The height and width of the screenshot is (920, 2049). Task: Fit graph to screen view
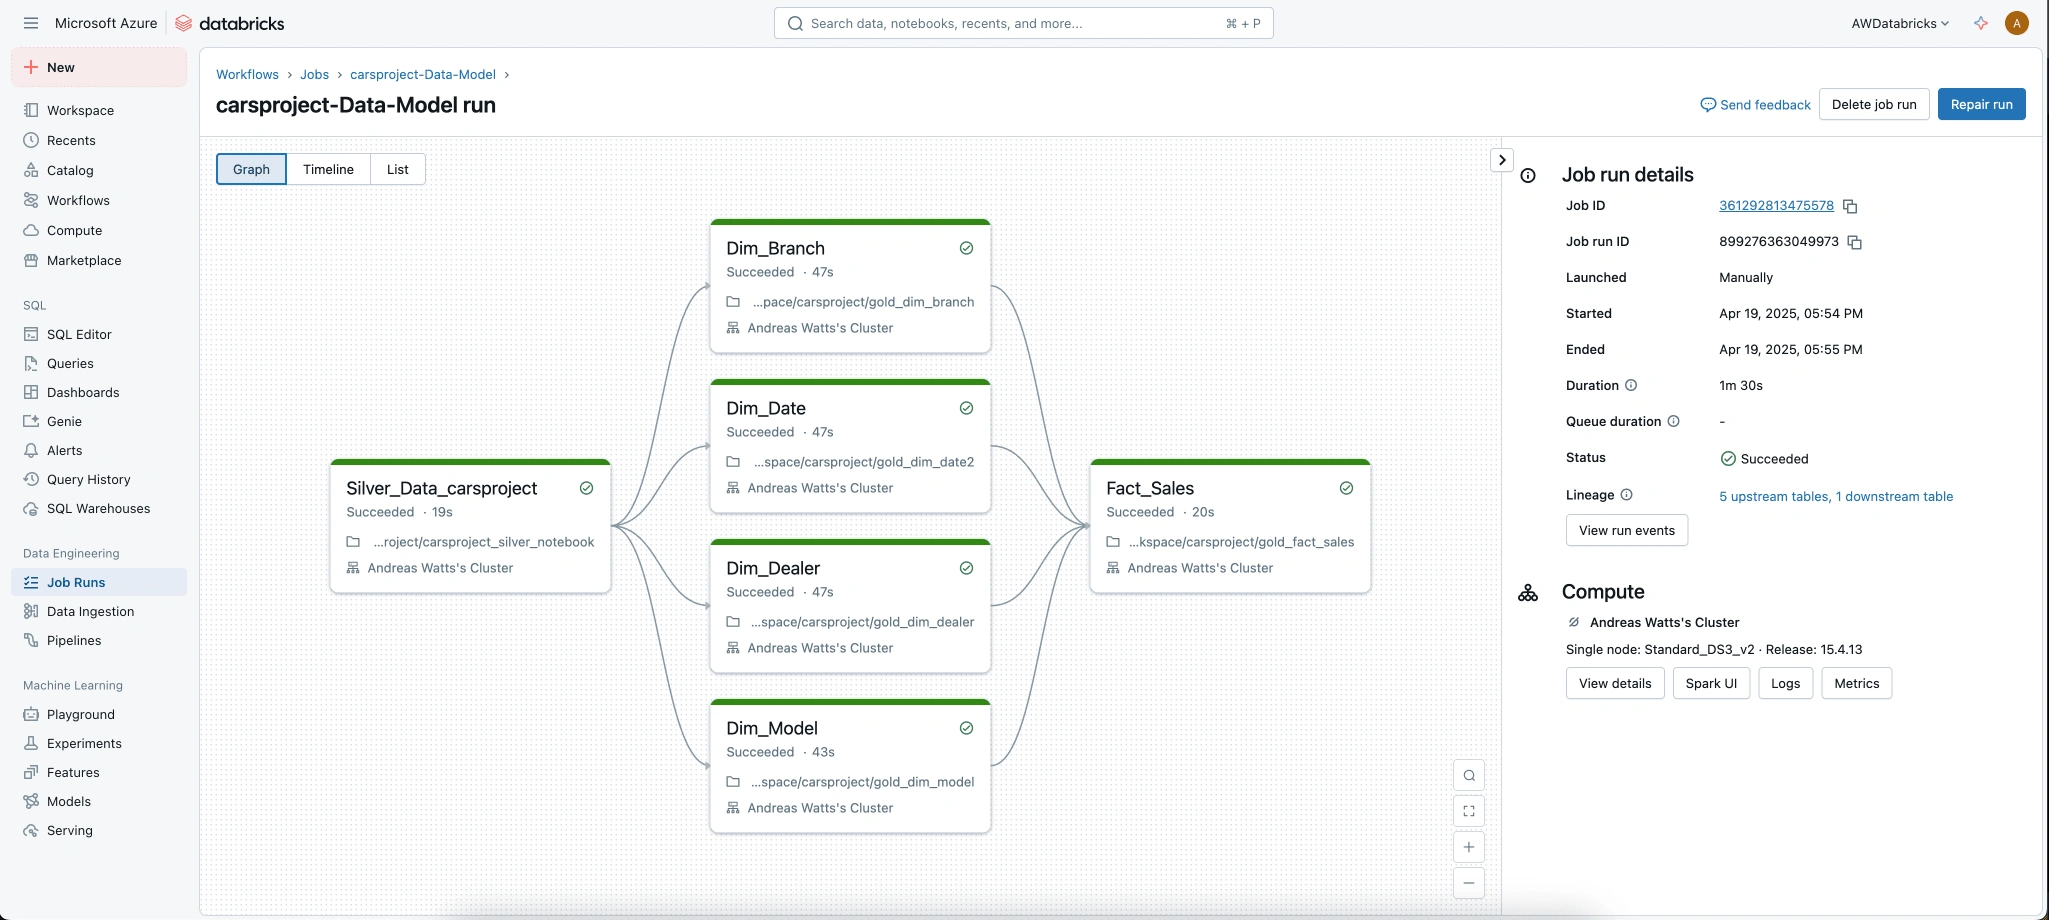1468,811
